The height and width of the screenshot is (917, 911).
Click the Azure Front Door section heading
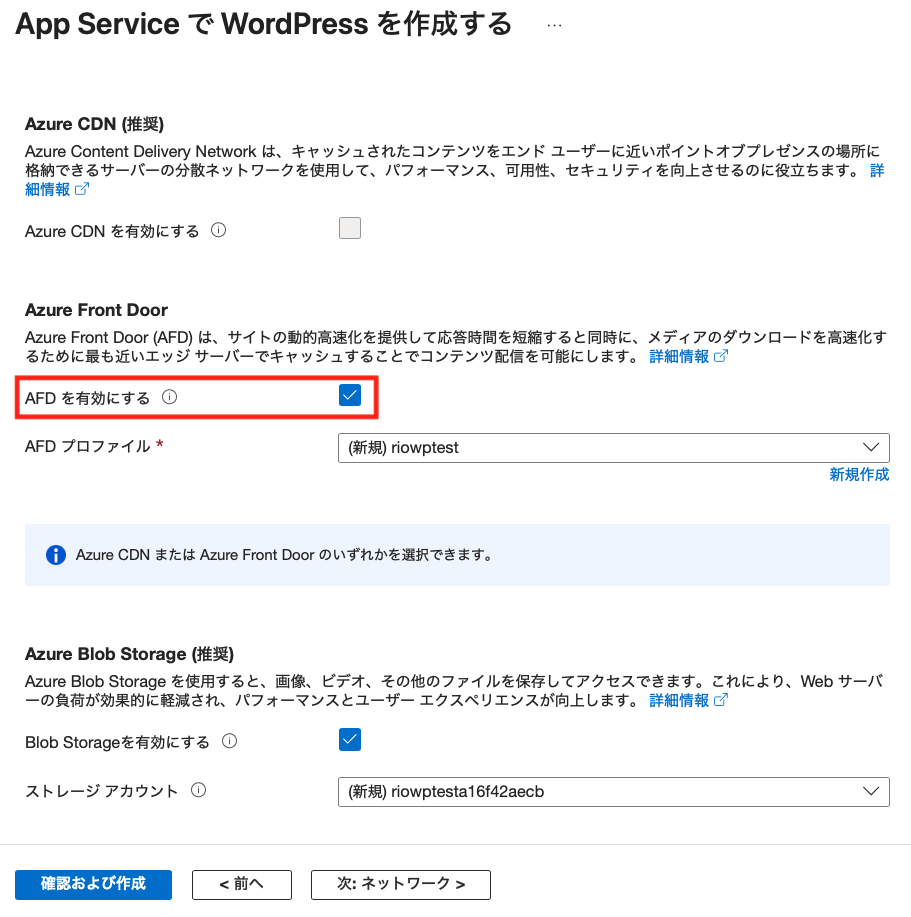point(96,310)
